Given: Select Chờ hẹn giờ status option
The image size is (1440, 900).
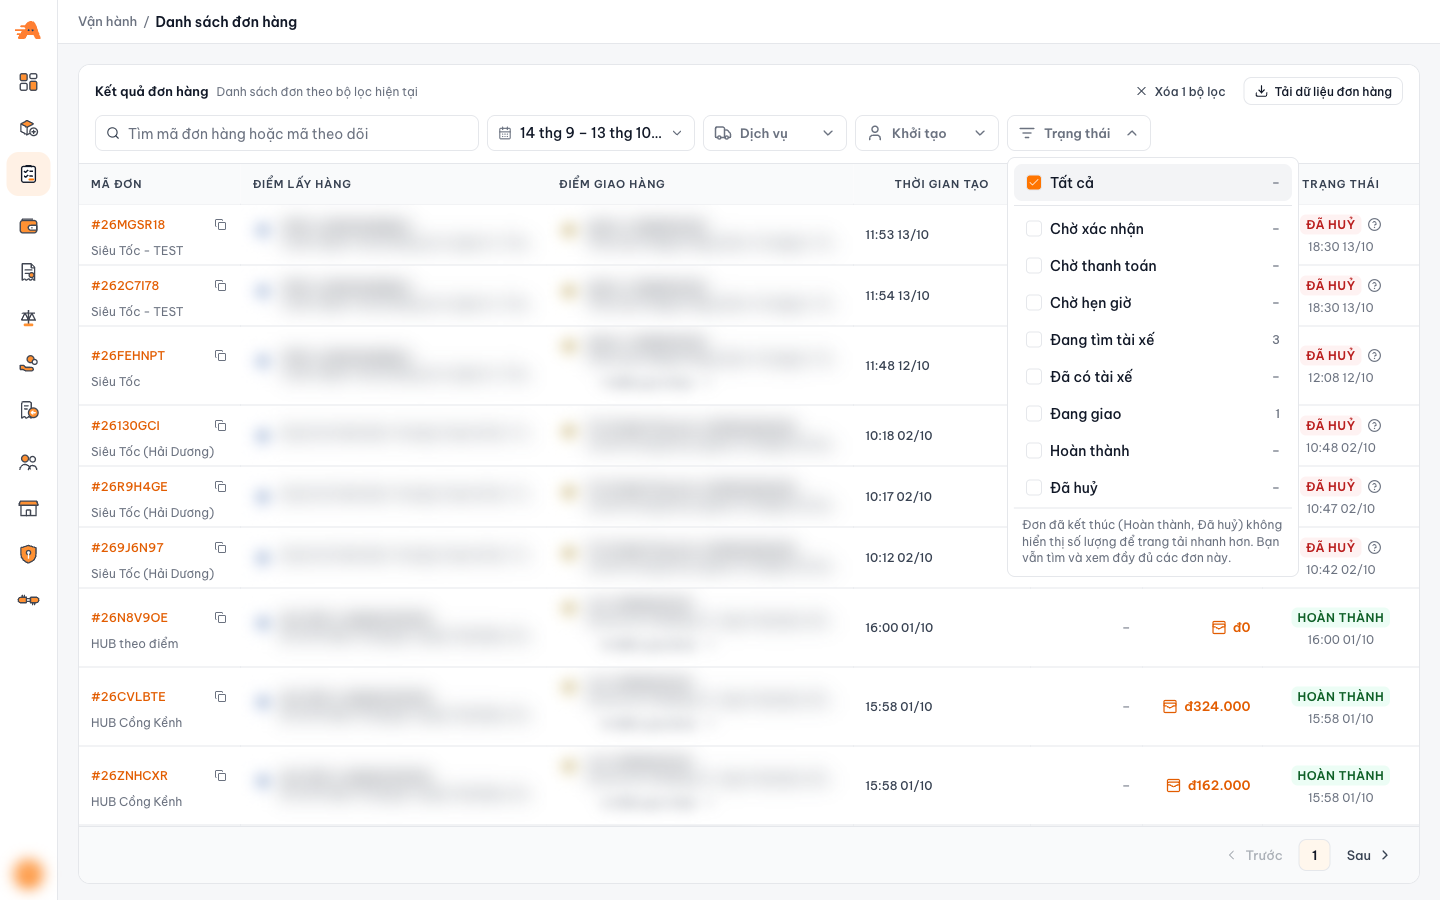Looking at the screenshot, I should tap(1153, 303).
